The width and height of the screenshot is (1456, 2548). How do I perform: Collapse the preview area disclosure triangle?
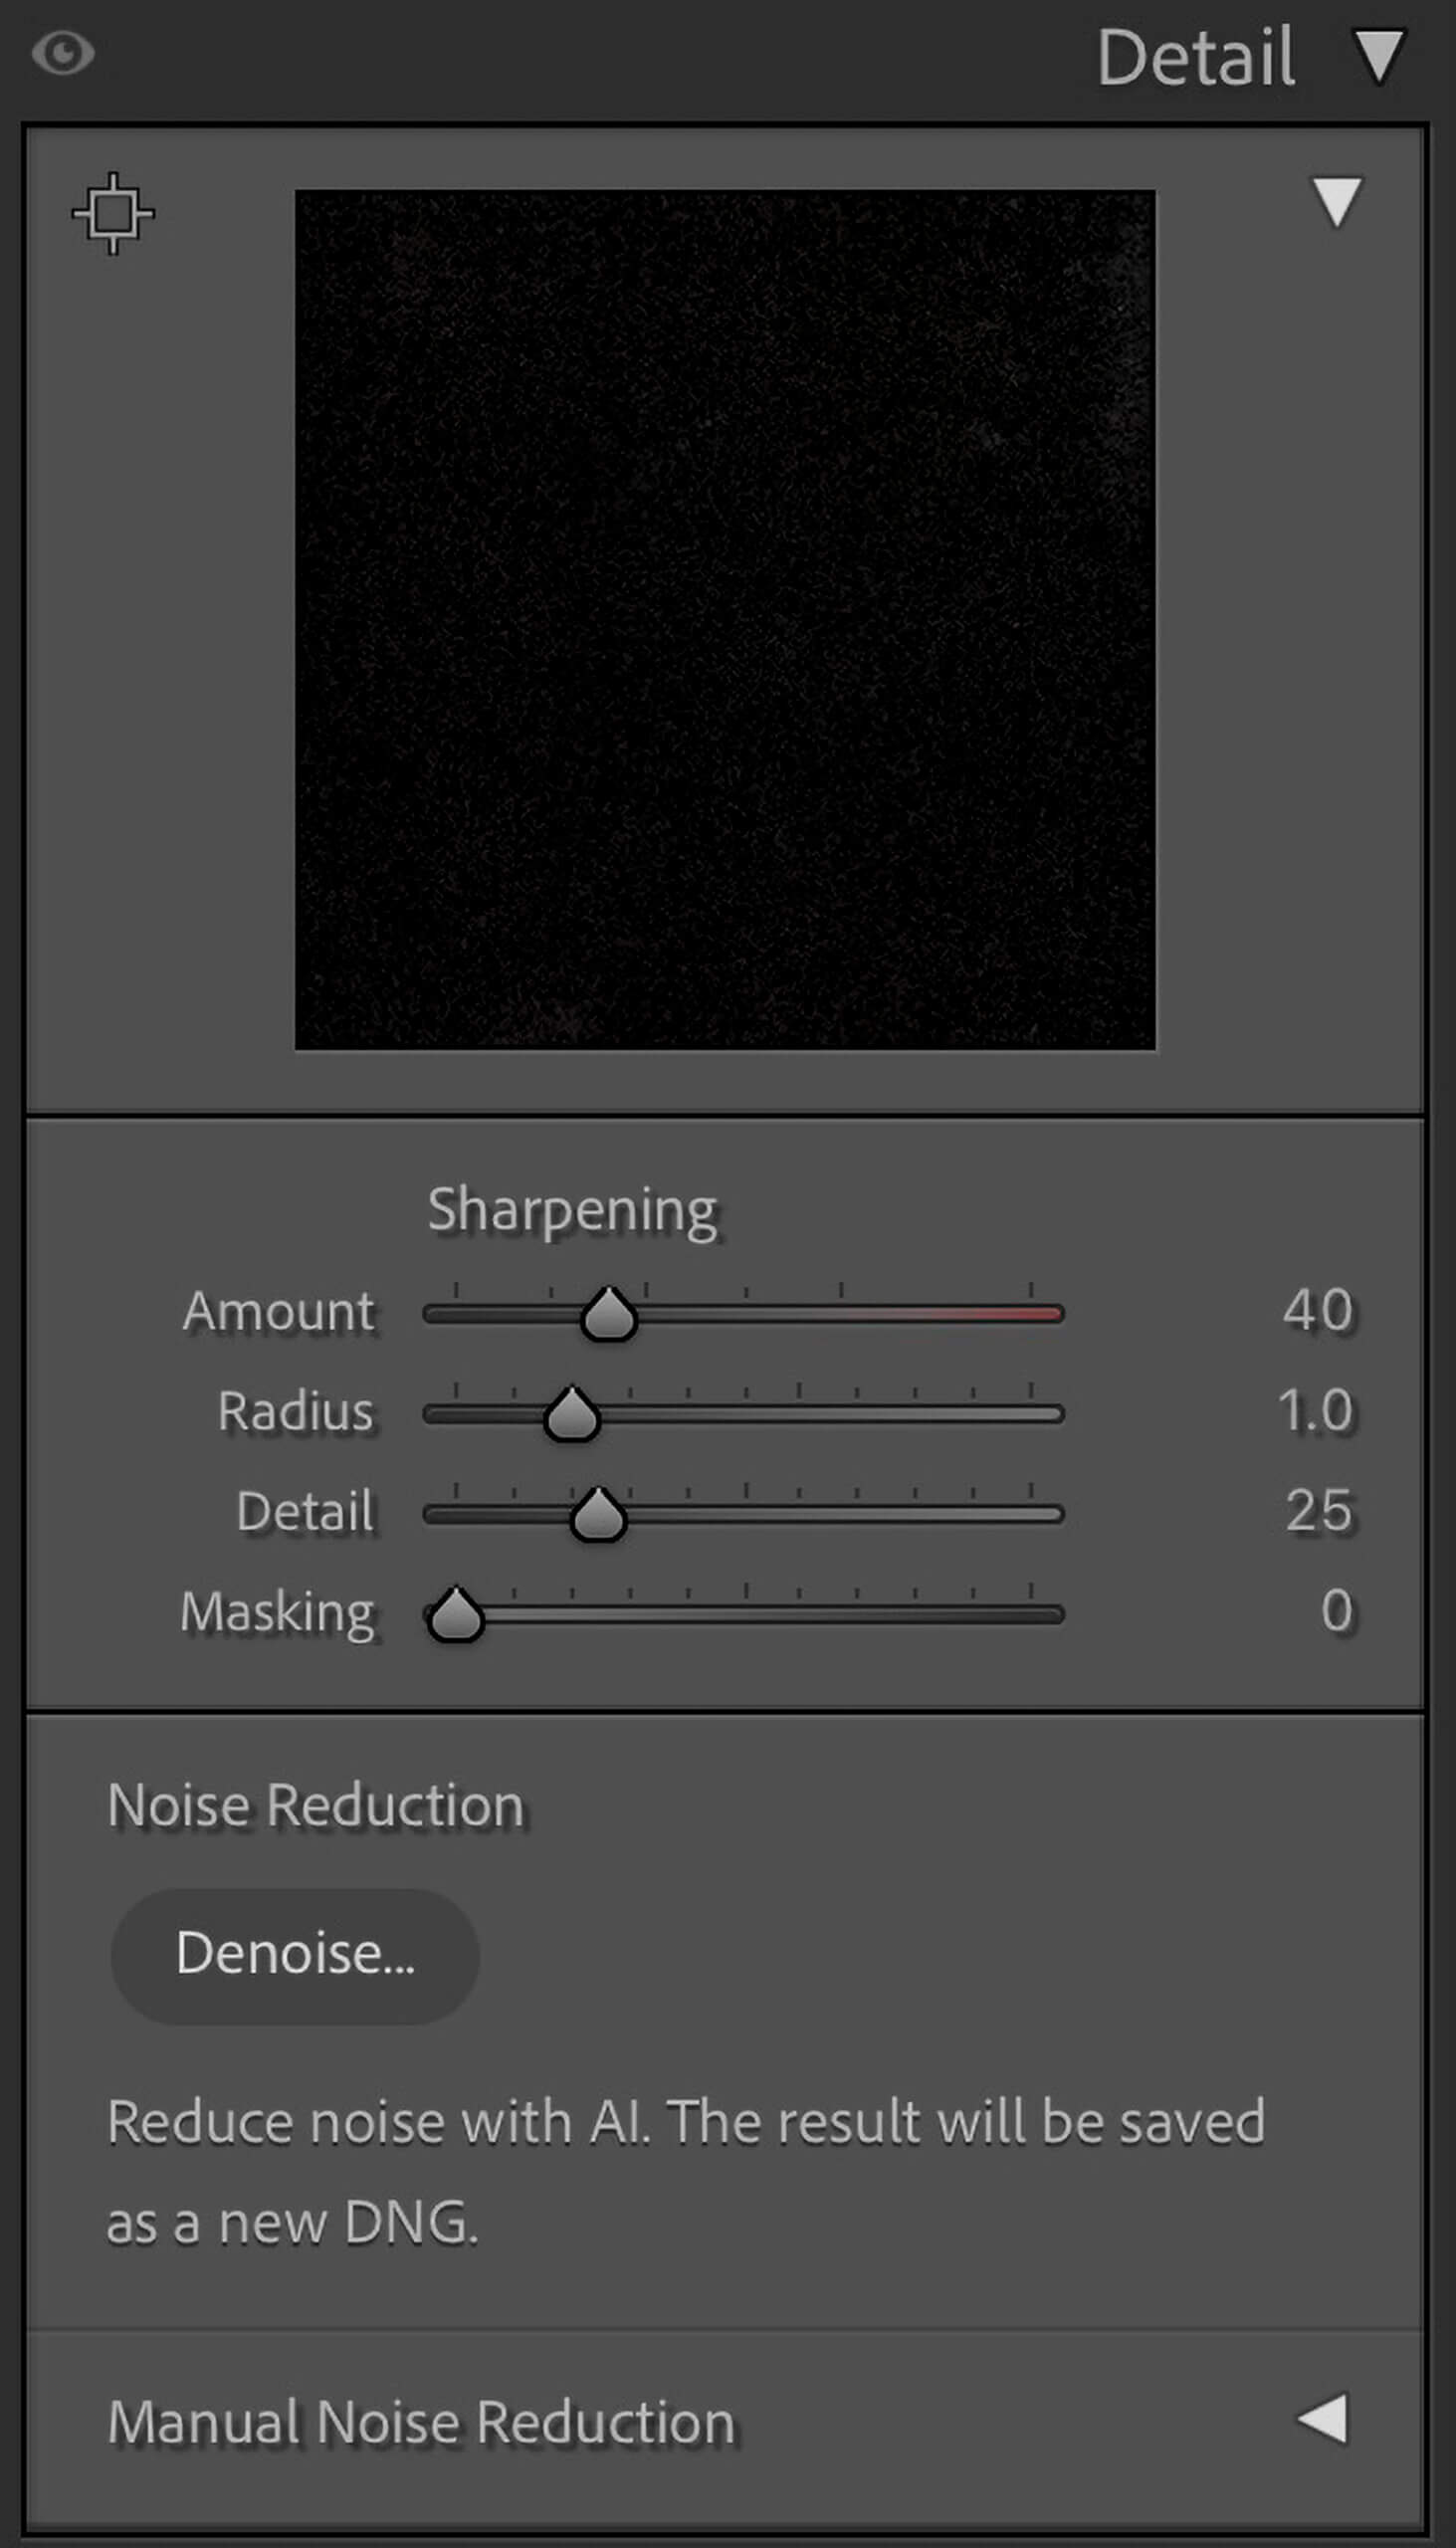[x=1336, y=201]
